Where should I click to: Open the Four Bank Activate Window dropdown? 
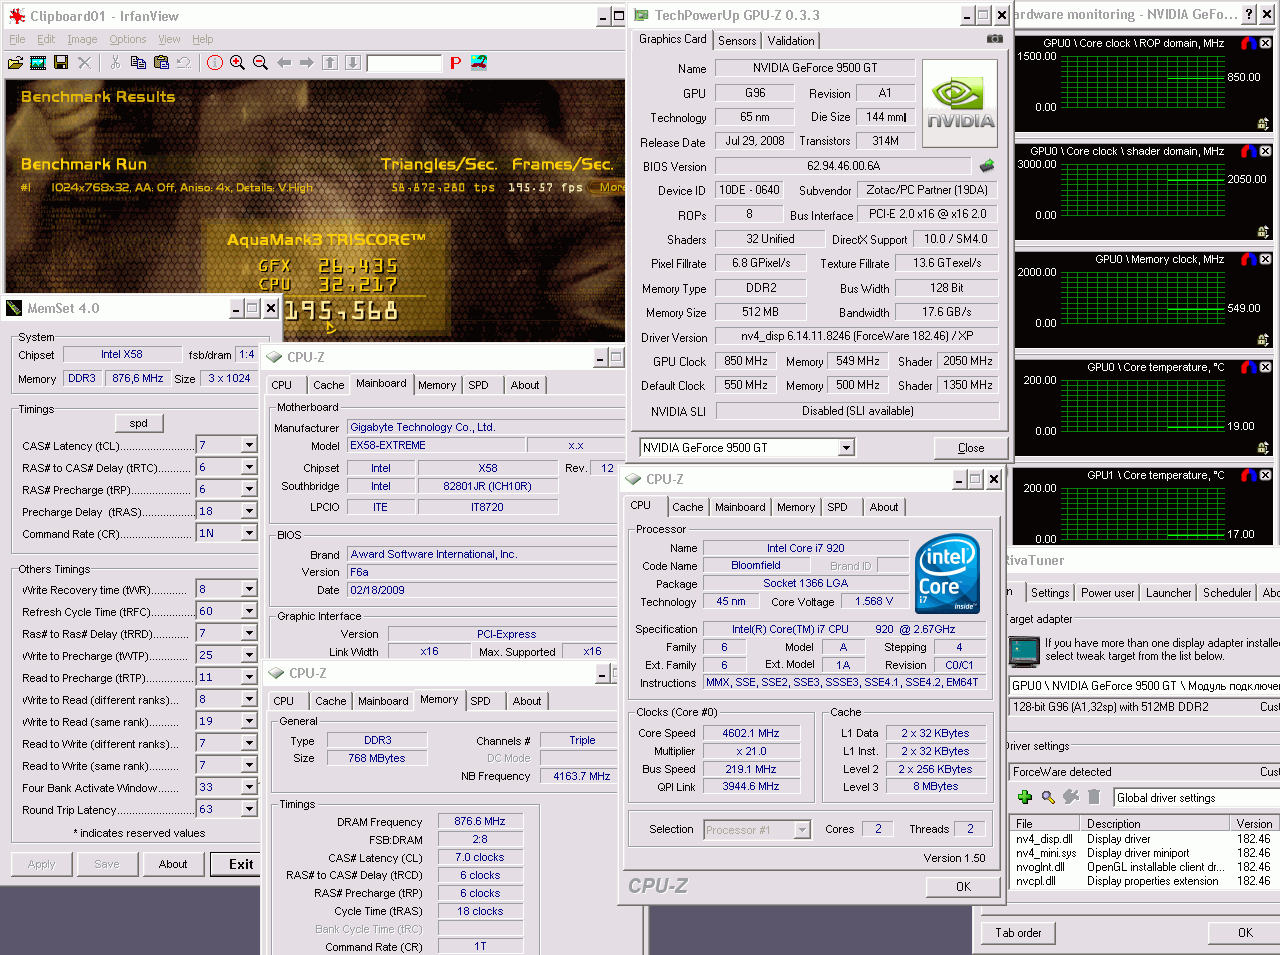click(249, 787)
